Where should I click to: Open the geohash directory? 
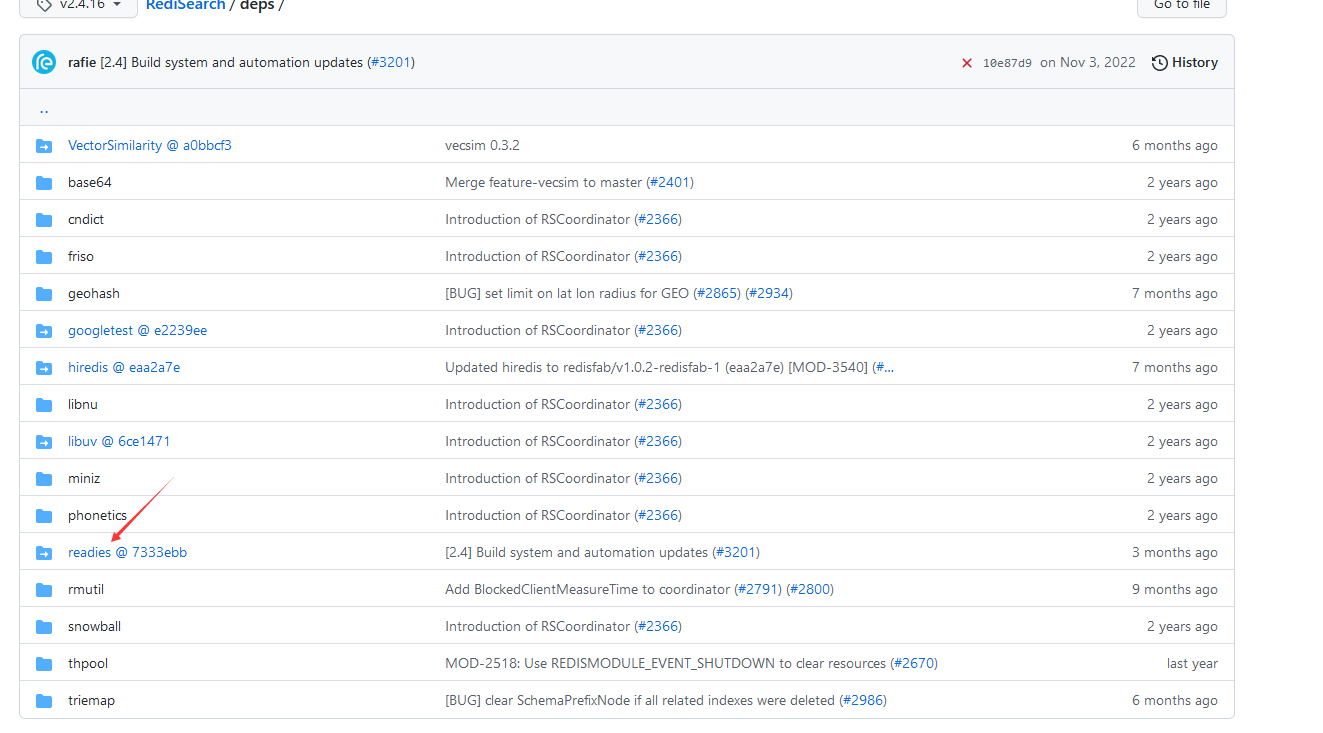click(x=94, y=293)
